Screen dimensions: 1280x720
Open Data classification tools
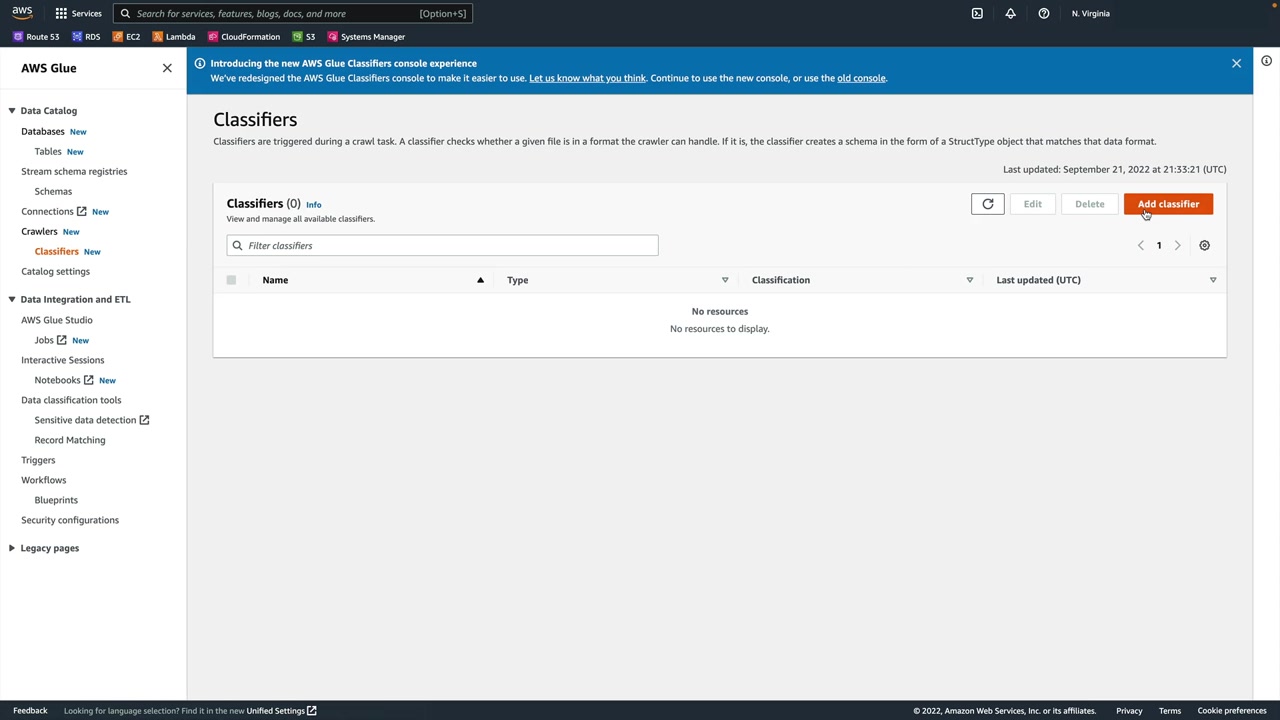pyautogui.click(x=71, y=400)
